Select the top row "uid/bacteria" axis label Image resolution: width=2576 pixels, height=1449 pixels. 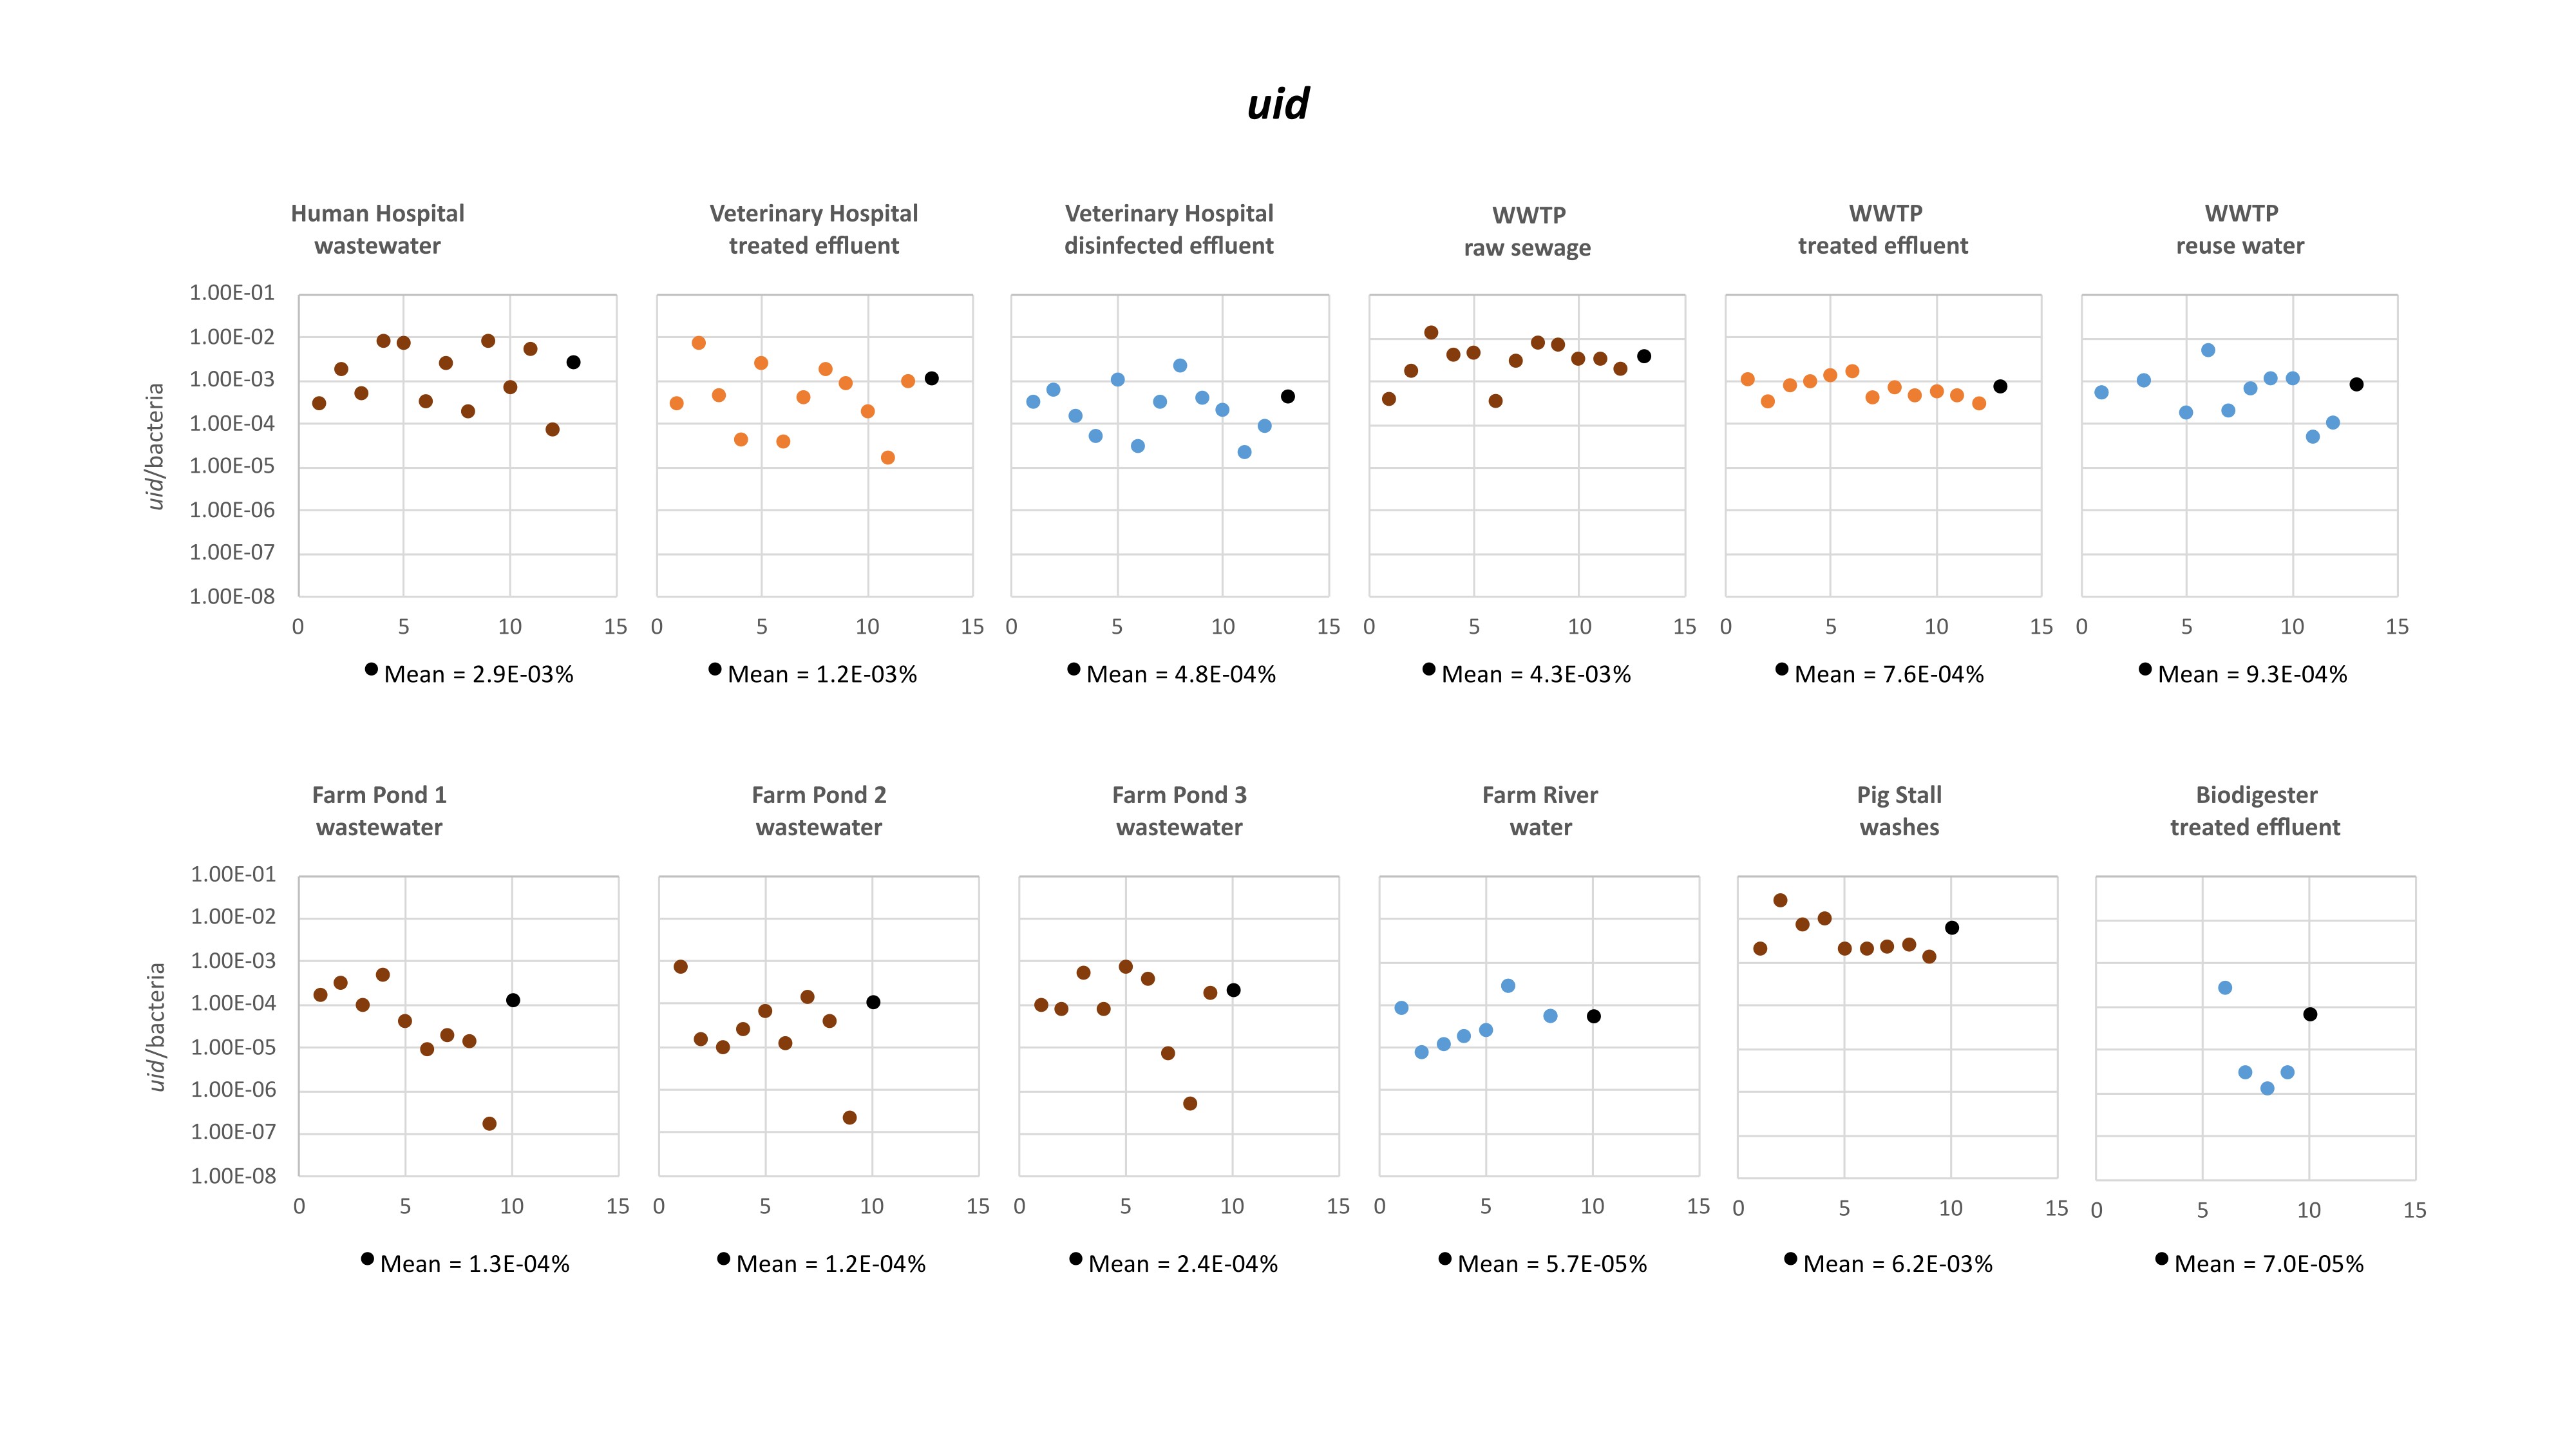(x=155, y=446)
